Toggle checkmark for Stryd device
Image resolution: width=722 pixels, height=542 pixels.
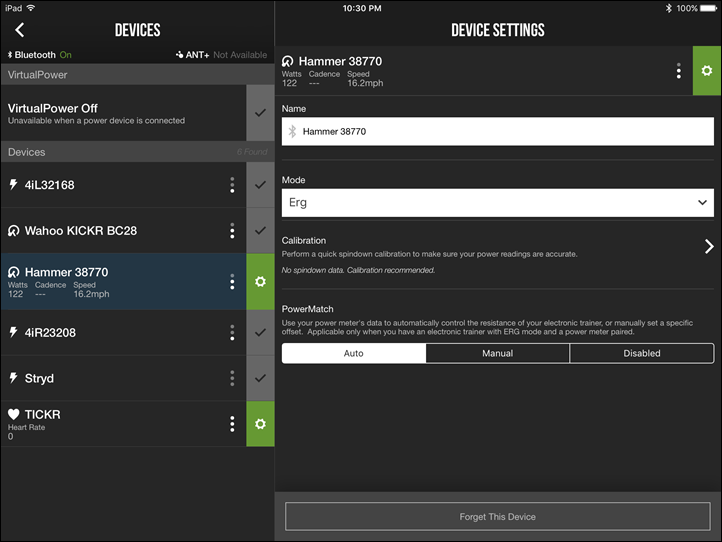(260, 378)
